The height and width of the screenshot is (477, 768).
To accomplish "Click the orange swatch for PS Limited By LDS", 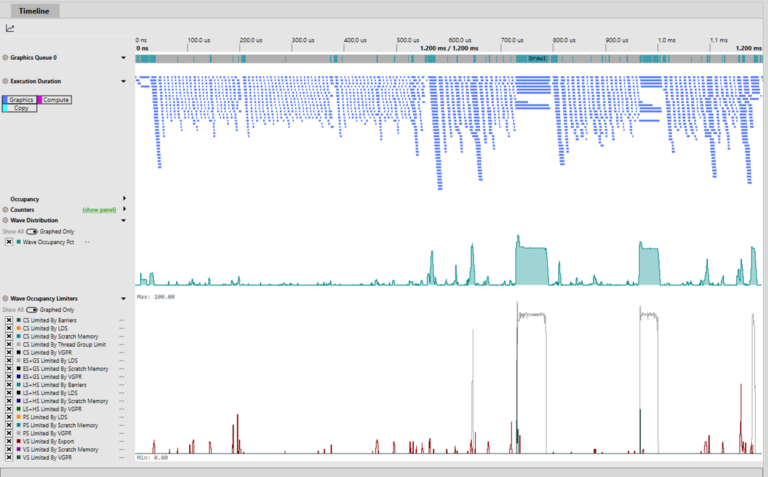I will (x=19, y=417).
